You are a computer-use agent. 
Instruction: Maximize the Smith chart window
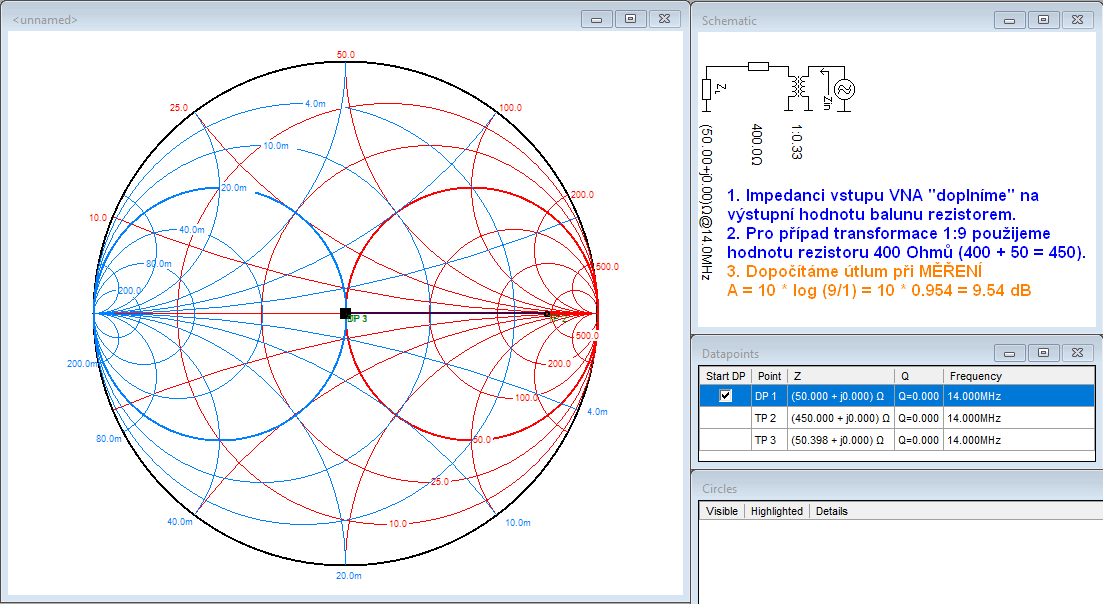point(630,19)
